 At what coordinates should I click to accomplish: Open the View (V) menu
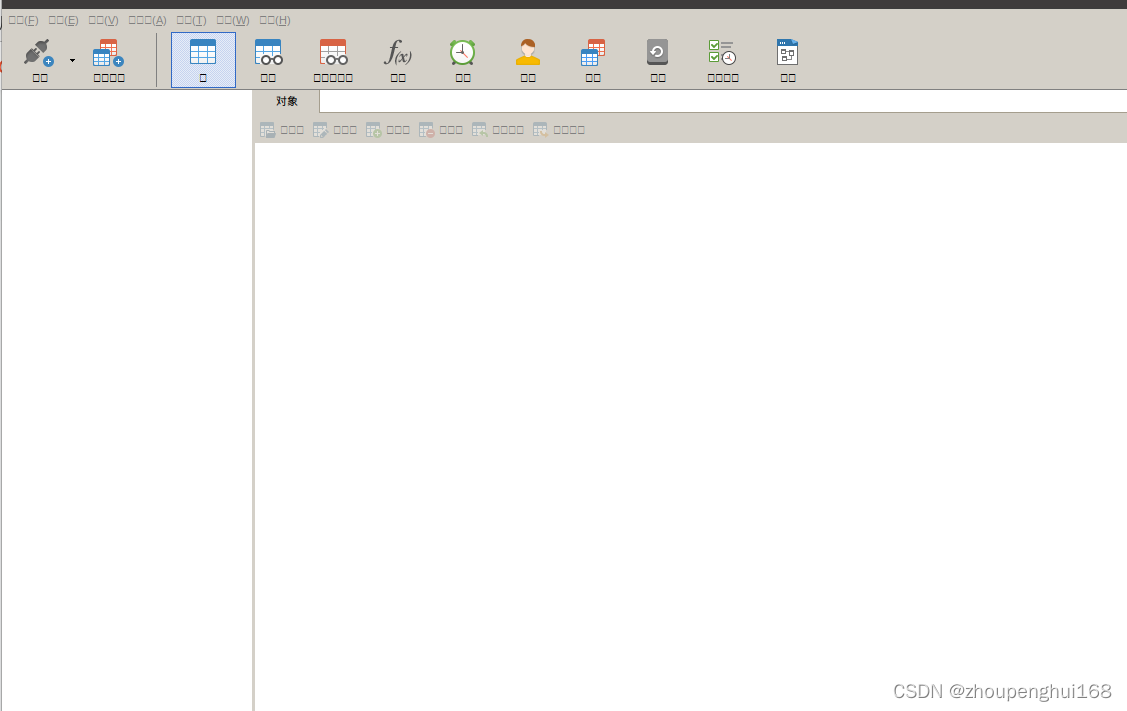104,20
